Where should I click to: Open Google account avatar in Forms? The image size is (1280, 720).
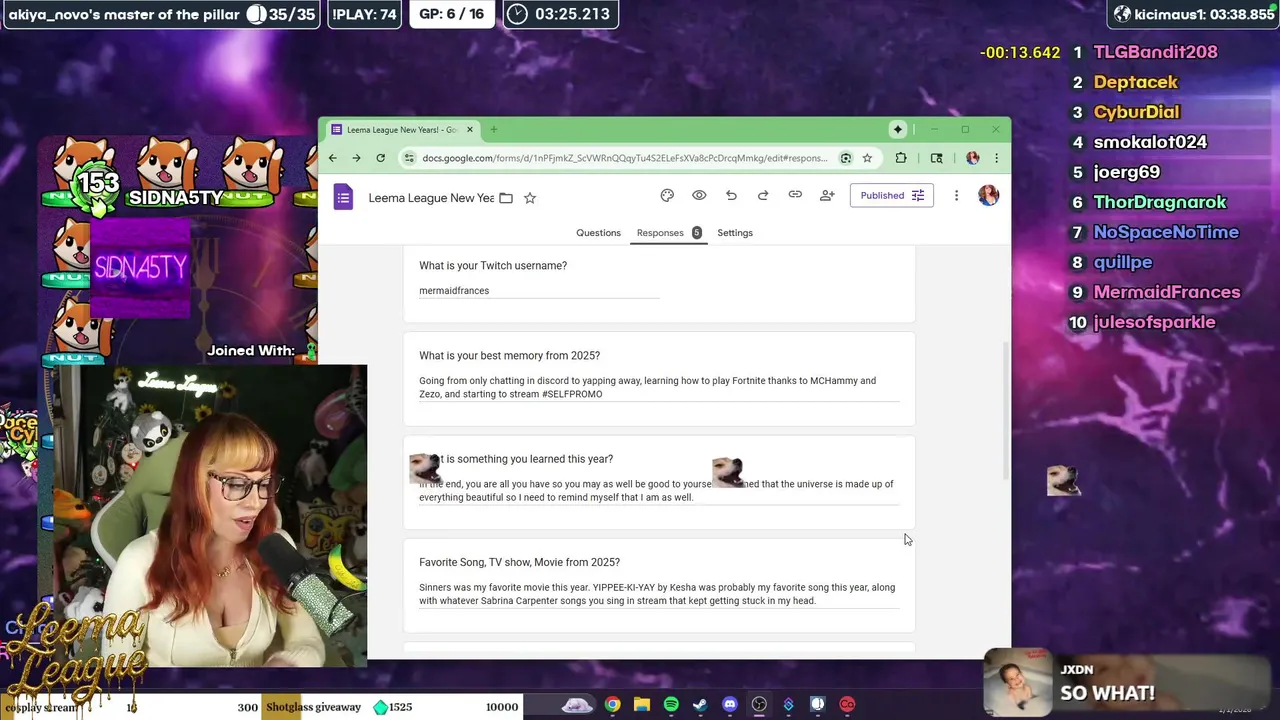(988, 196)
